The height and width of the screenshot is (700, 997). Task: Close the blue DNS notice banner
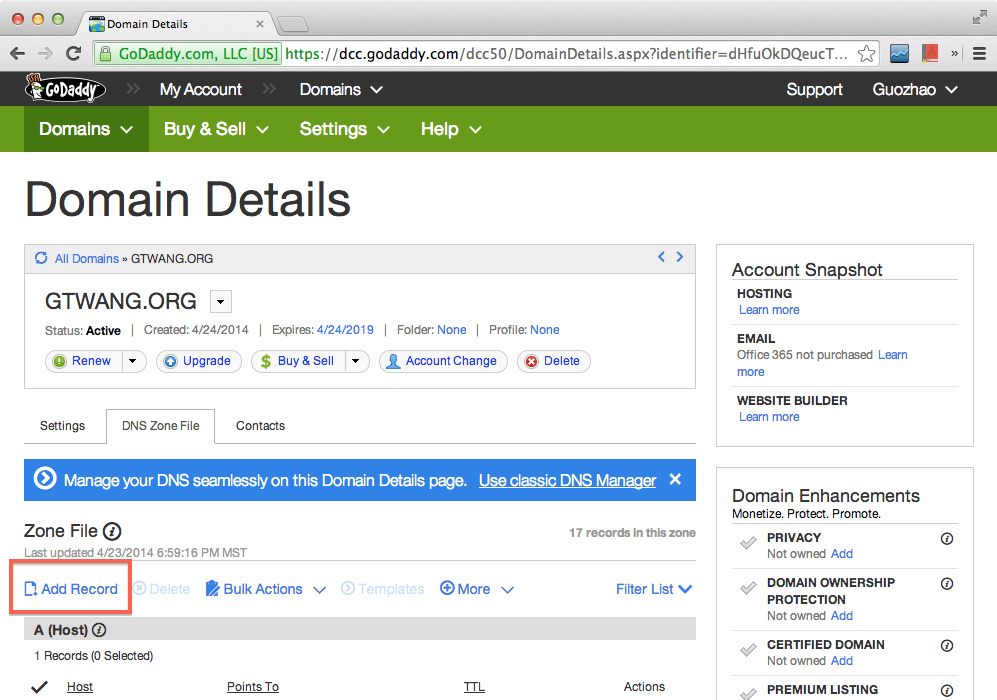click(675, 480)
